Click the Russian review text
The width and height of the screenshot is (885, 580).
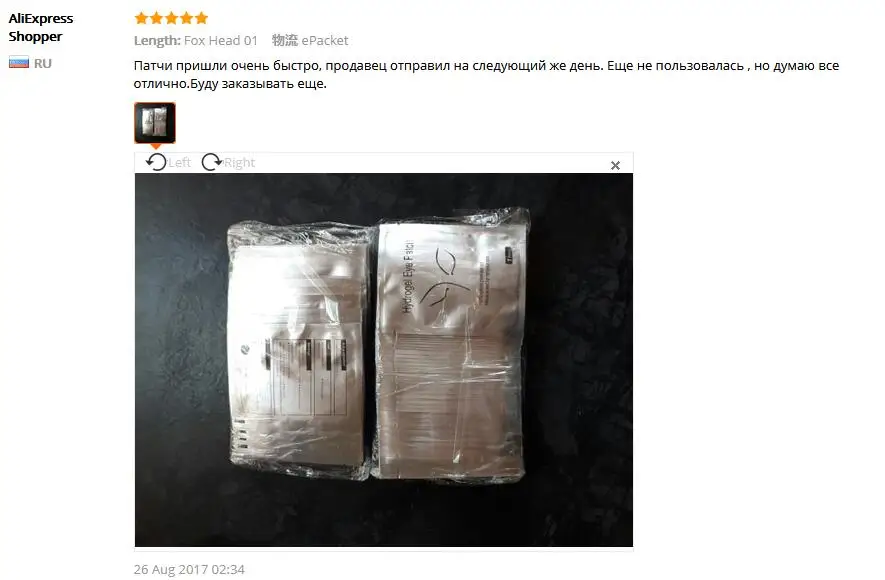486,74
